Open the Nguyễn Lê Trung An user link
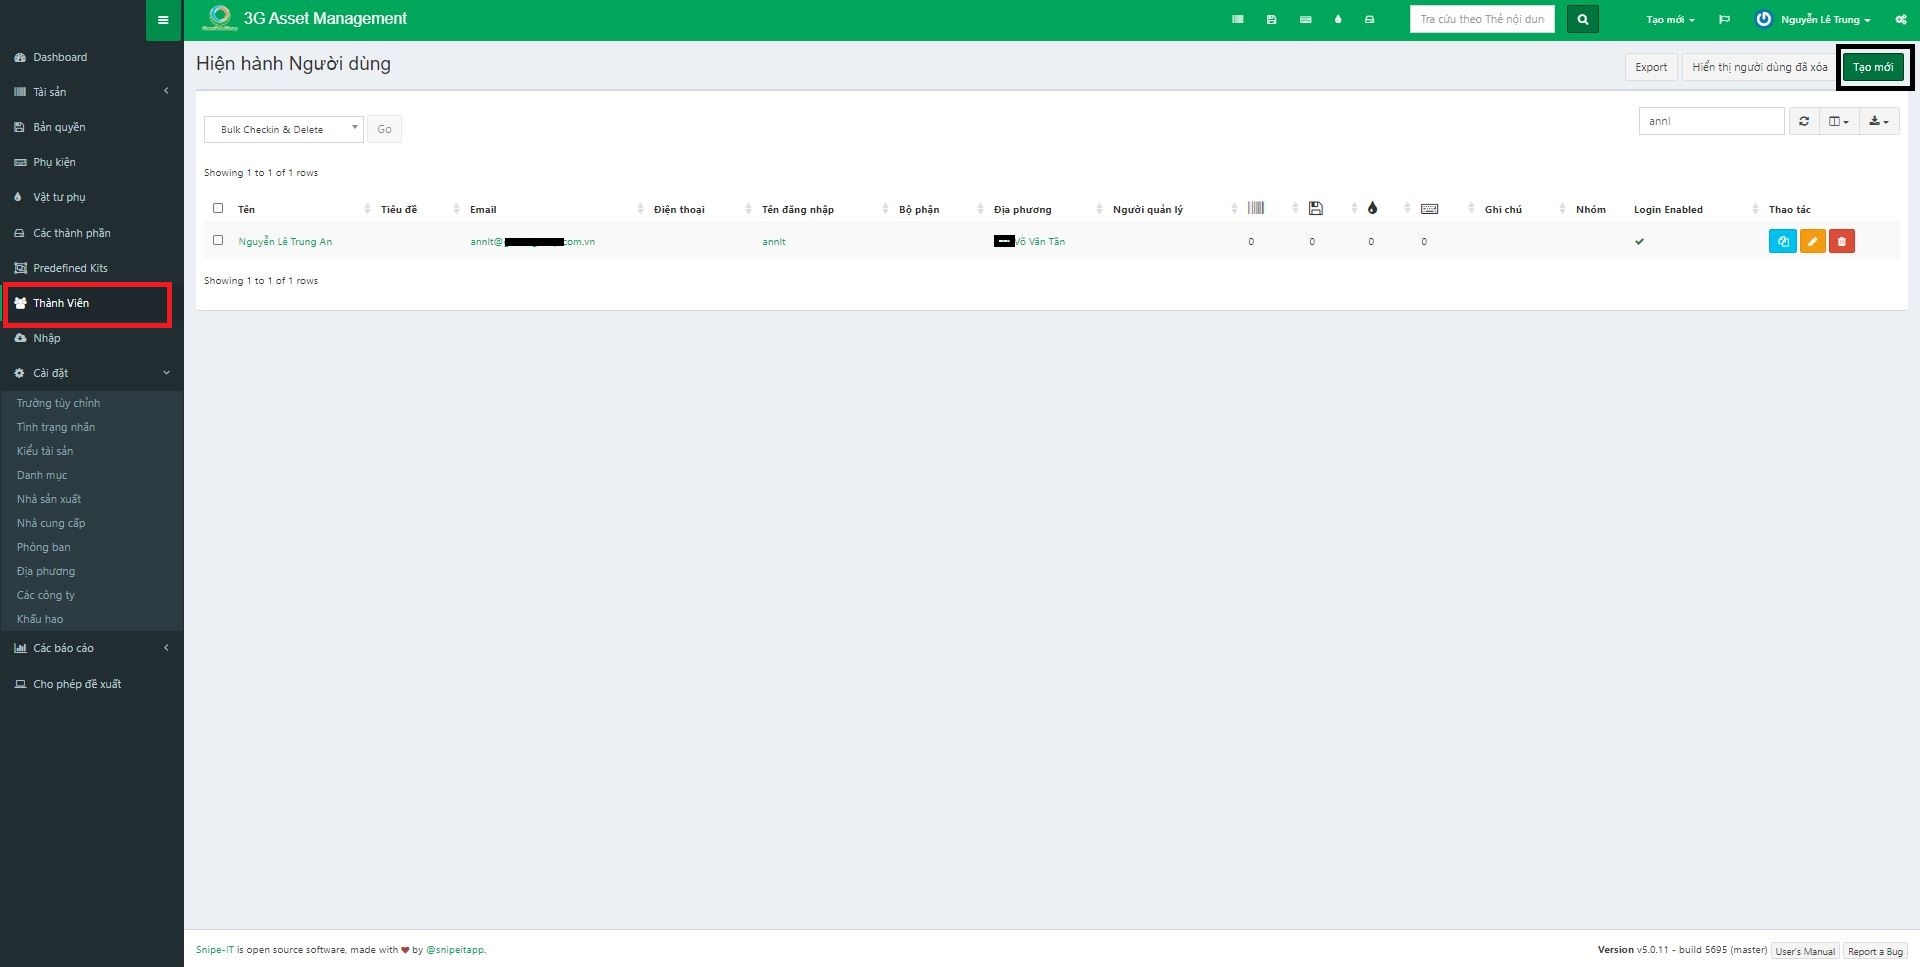The width and height of the screenshot is (1920, 967). 285,242
